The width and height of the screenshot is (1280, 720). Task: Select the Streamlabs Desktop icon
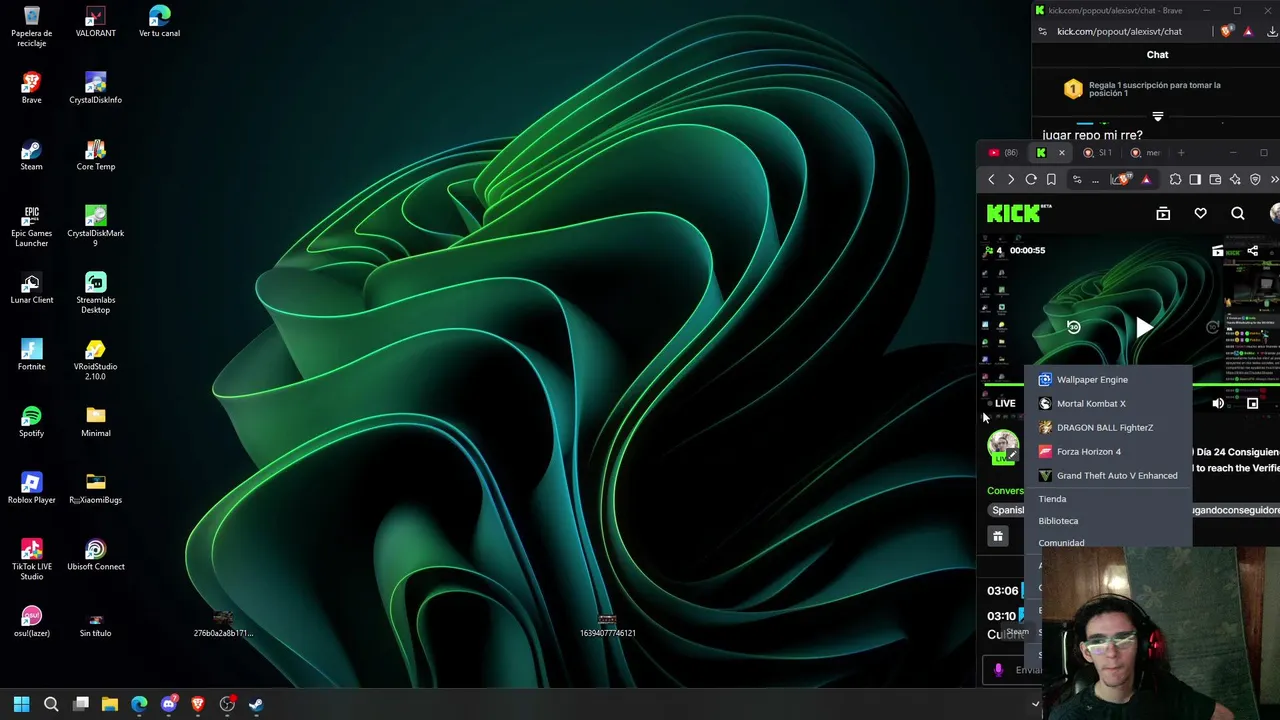click(95, 293)
